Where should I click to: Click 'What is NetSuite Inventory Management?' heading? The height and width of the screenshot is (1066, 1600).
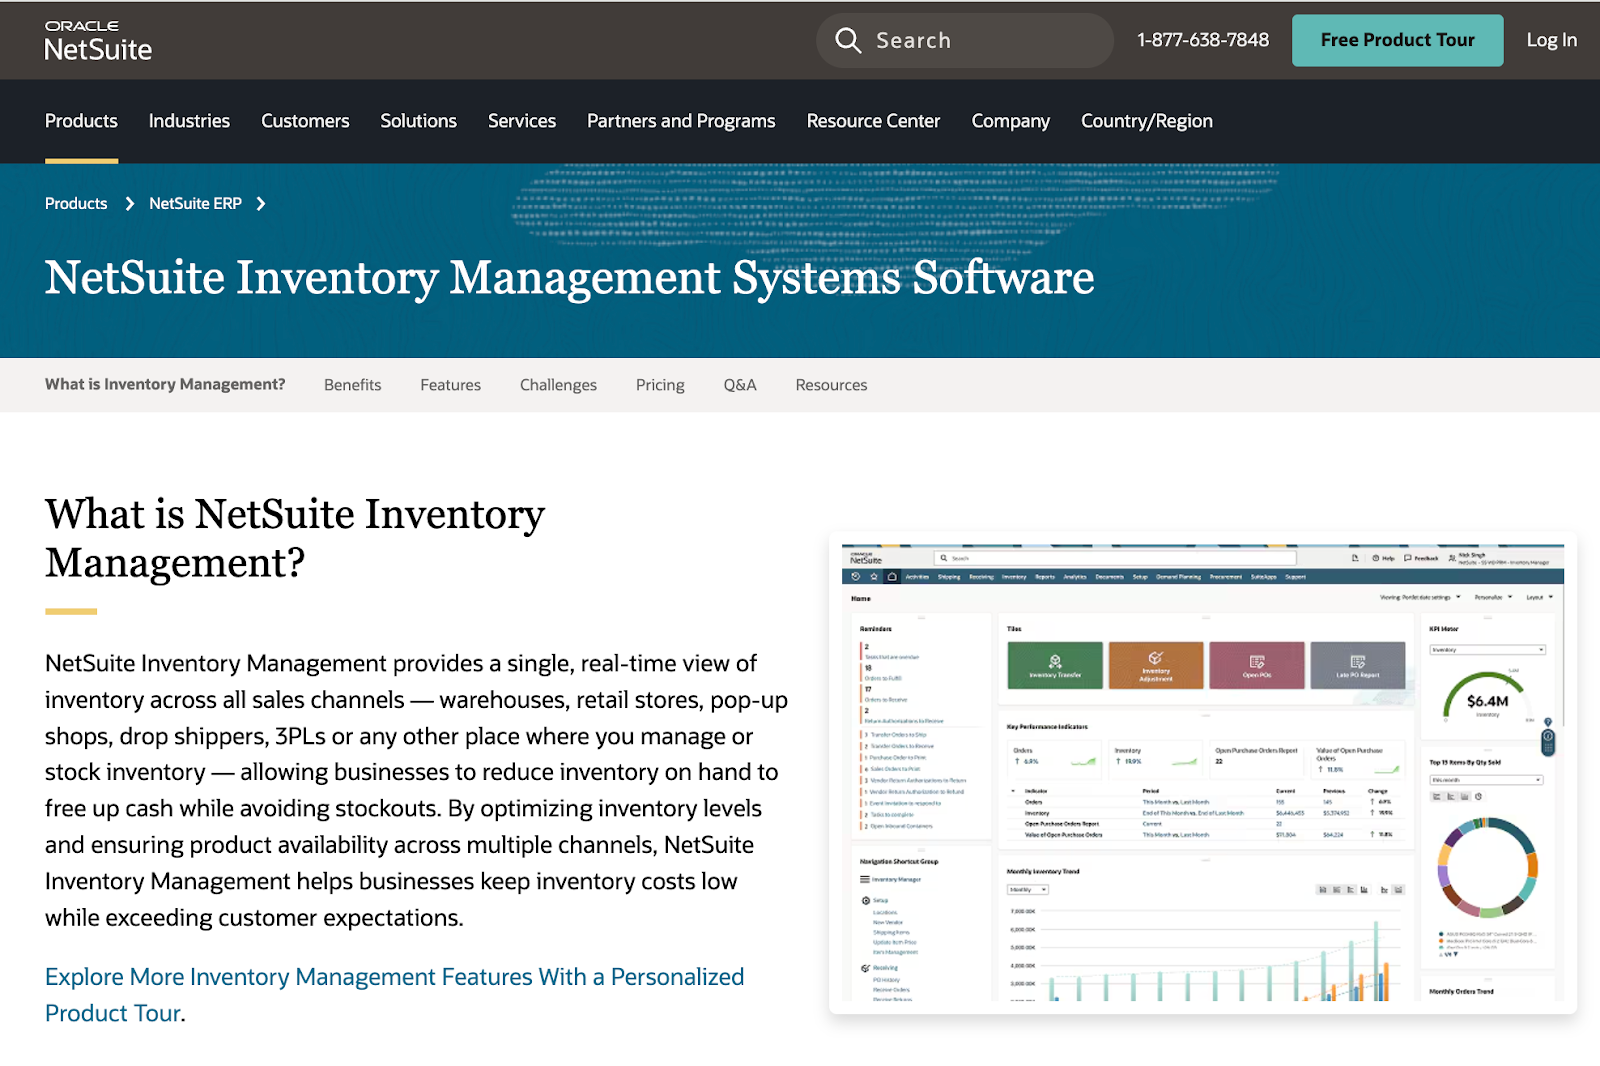[x=295, y=538]
